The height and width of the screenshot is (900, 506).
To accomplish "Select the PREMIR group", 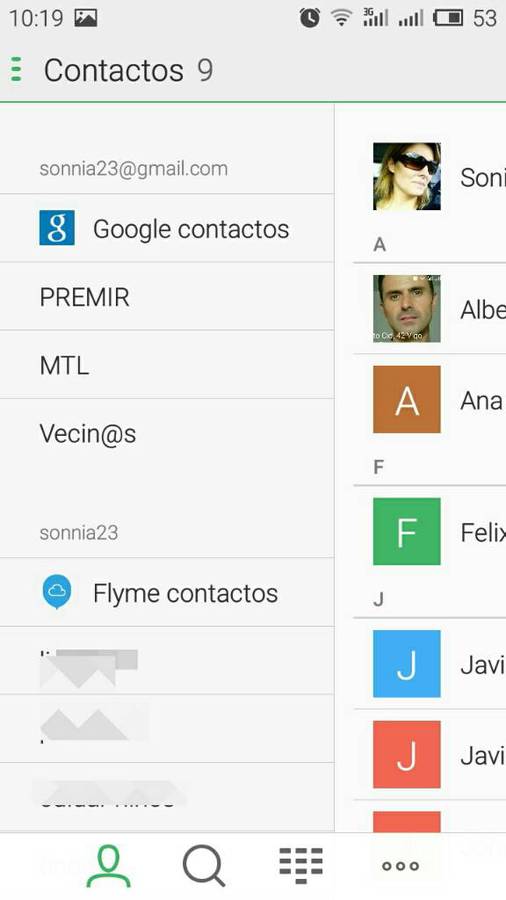I will (x=167, y=297).
